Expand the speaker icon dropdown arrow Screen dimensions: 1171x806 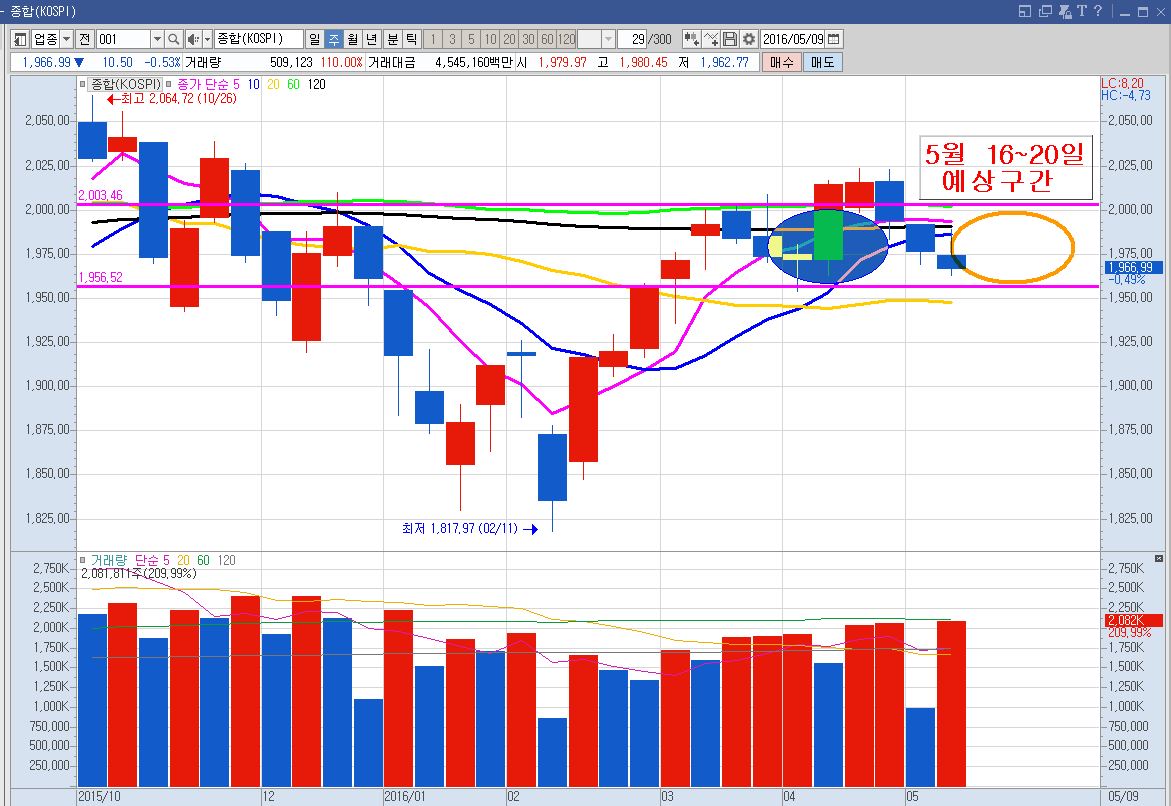click(x=208, y=39)
